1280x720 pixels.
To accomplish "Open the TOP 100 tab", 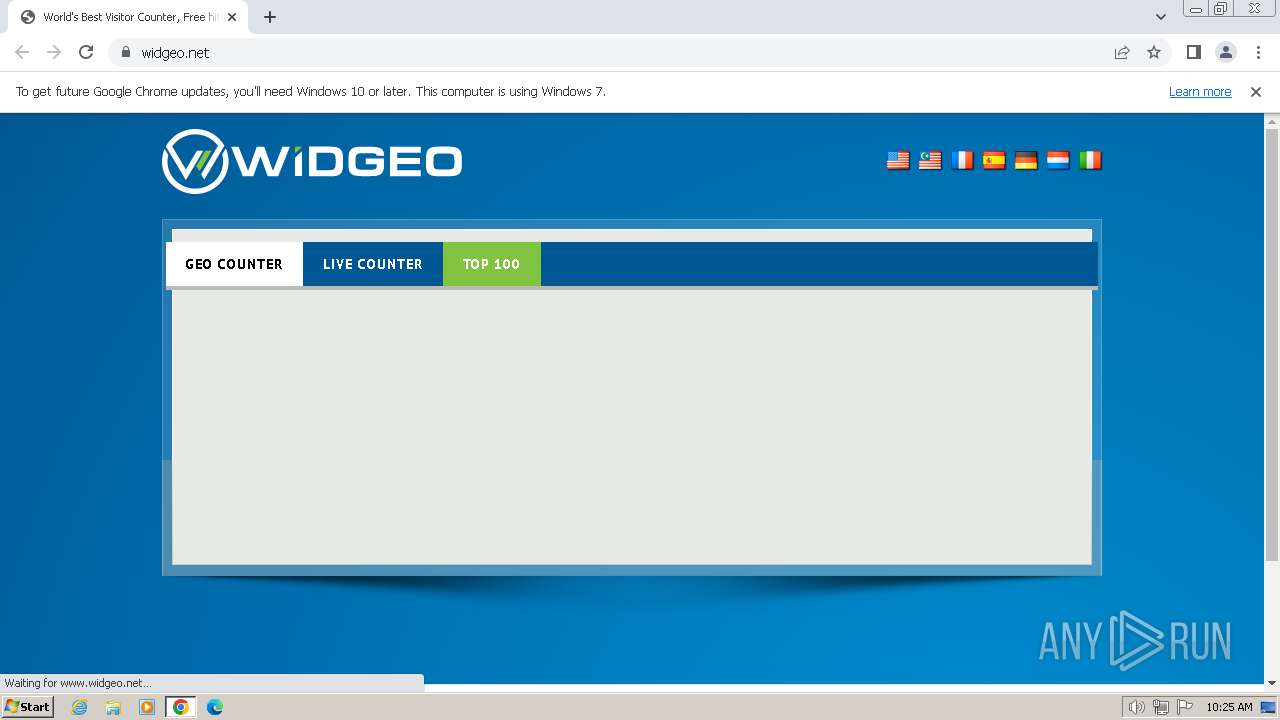I will pos(492,264).
